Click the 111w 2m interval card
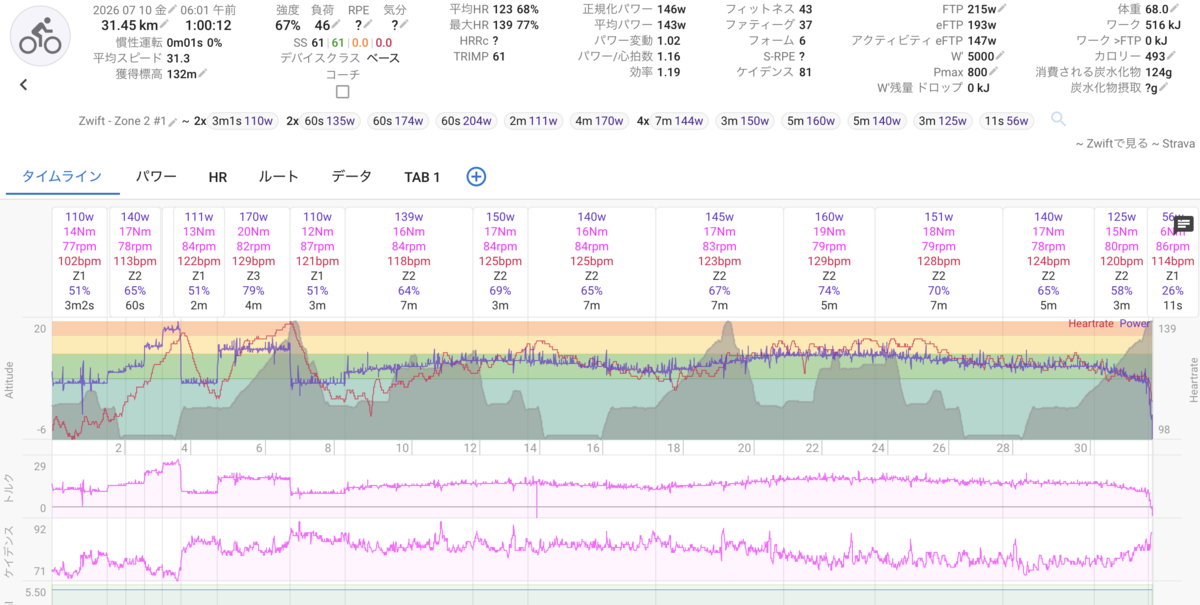The width and height of the screenshot is (1200, 605). click(x=199, y=262)
